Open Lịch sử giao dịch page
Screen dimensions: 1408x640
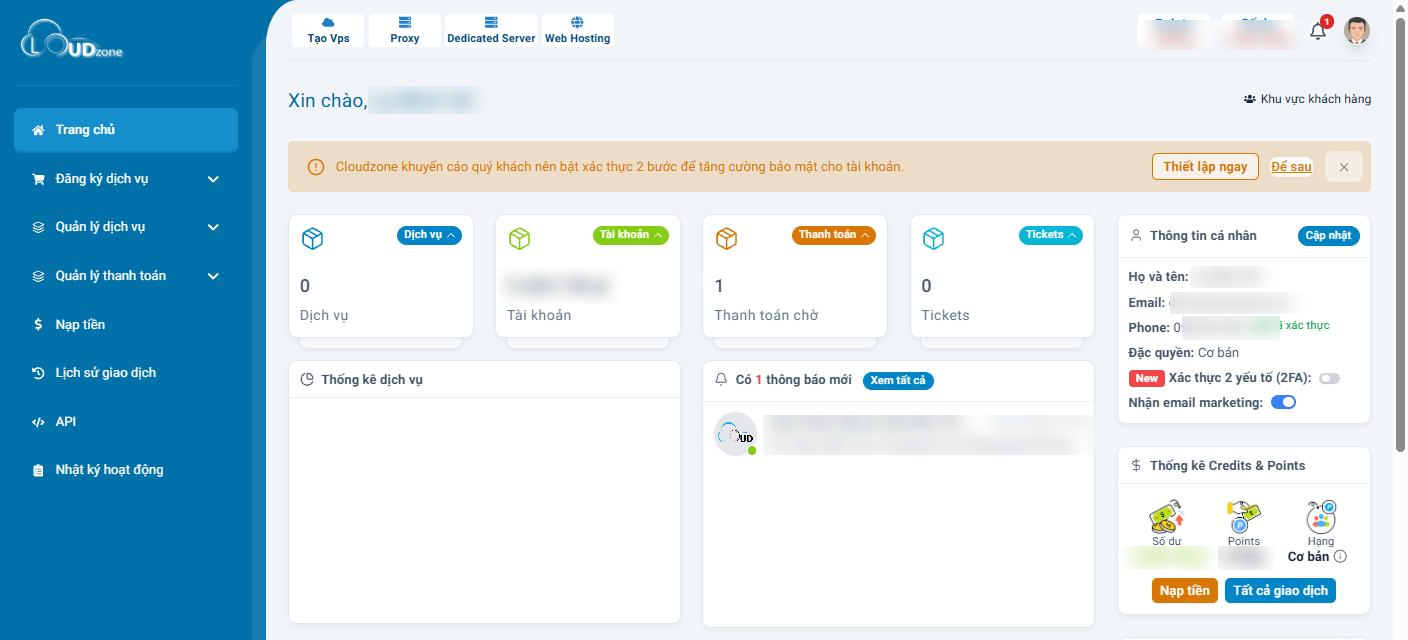pyautogui.click(x=126, y=373)
